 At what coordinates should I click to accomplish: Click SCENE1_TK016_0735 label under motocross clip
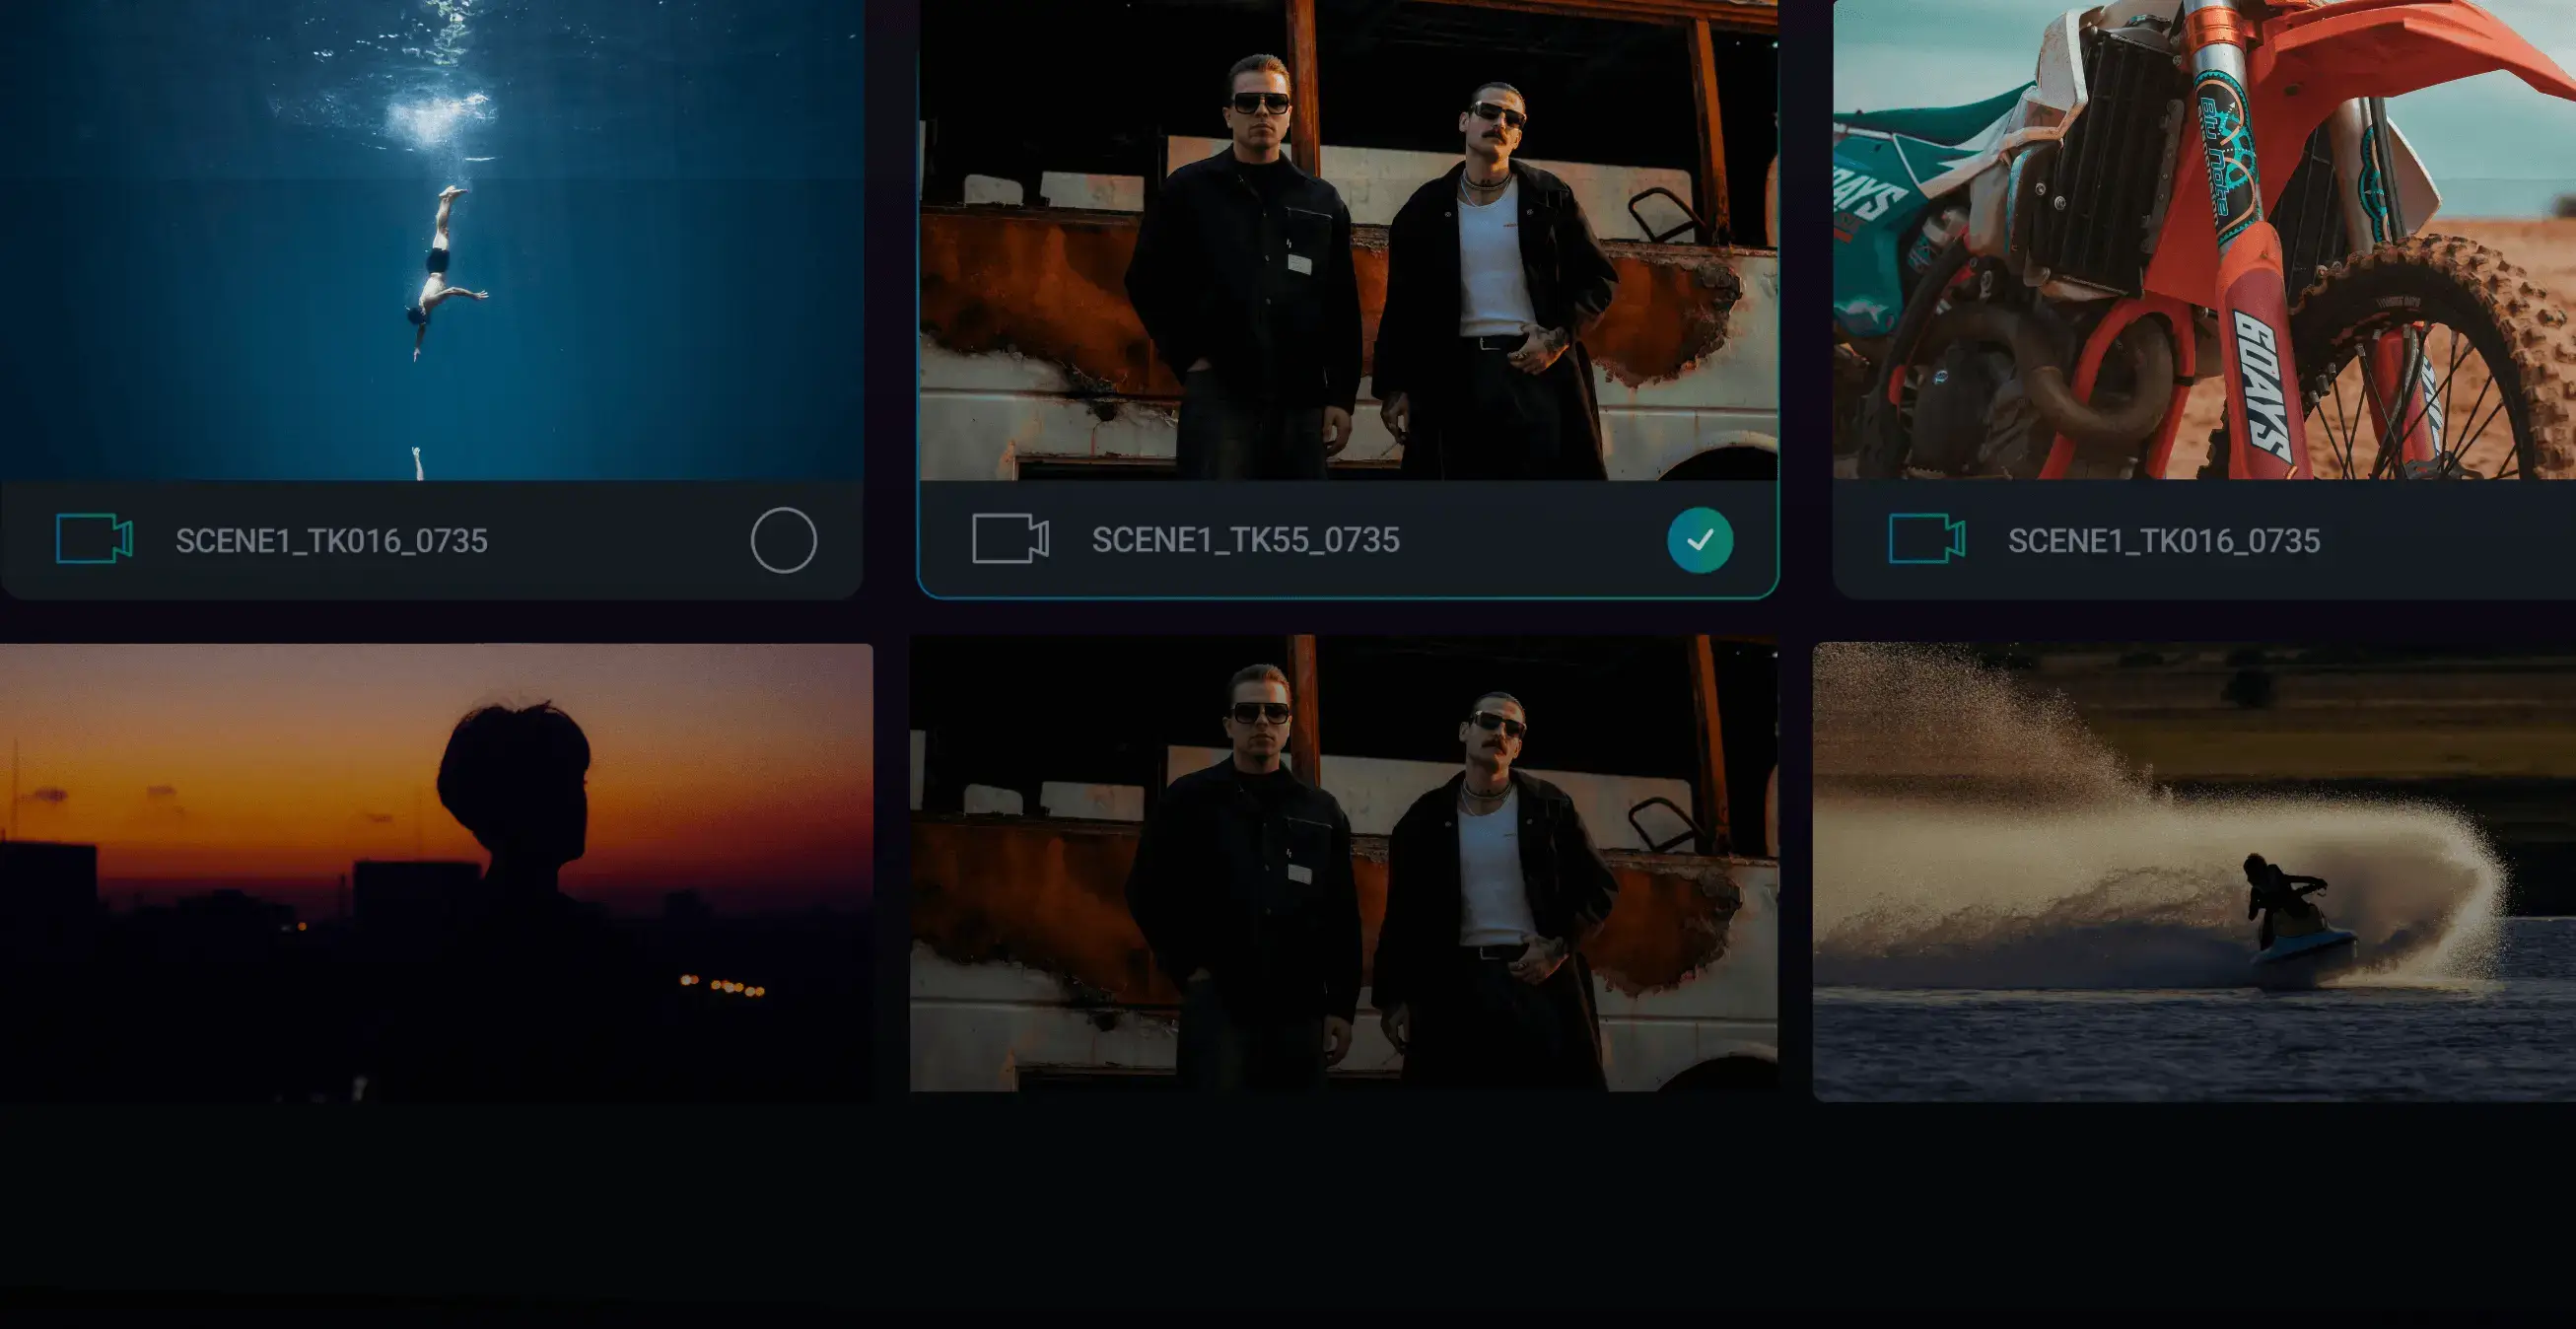click(2163, 541)
